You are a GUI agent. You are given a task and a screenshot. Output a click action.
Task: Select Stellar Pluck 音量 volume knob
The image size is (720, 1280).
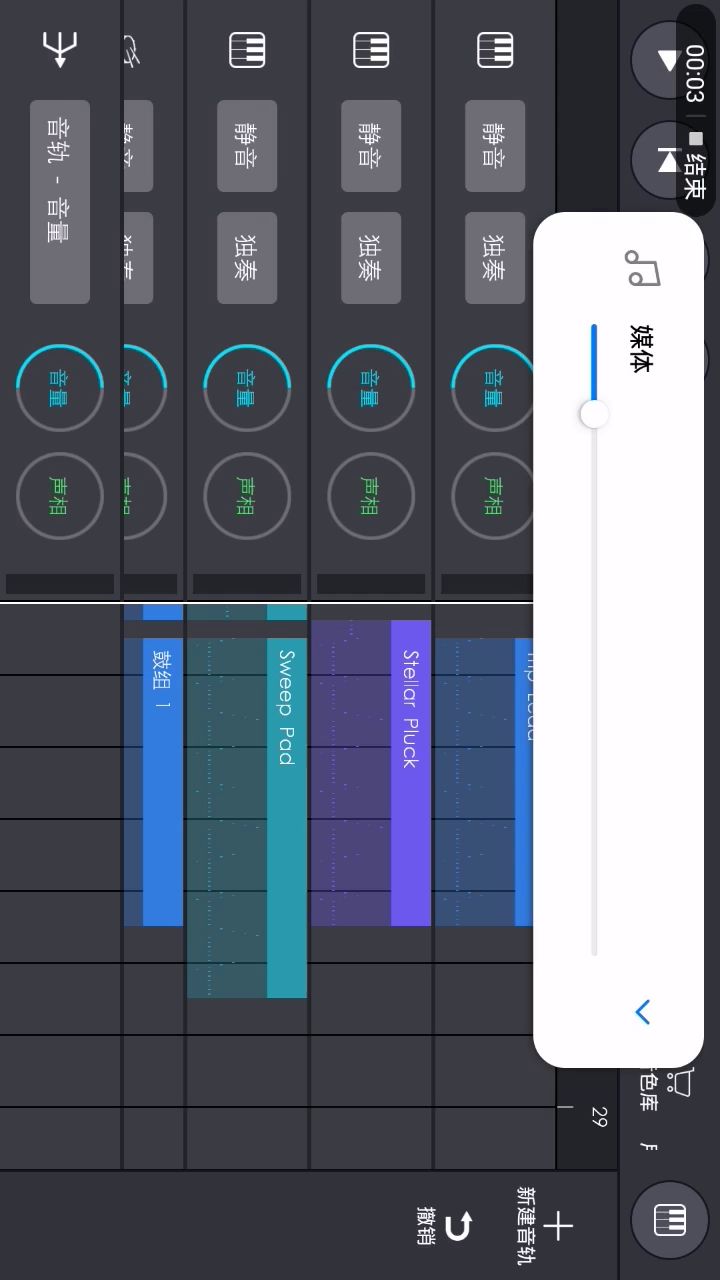[x=371, y=388]
